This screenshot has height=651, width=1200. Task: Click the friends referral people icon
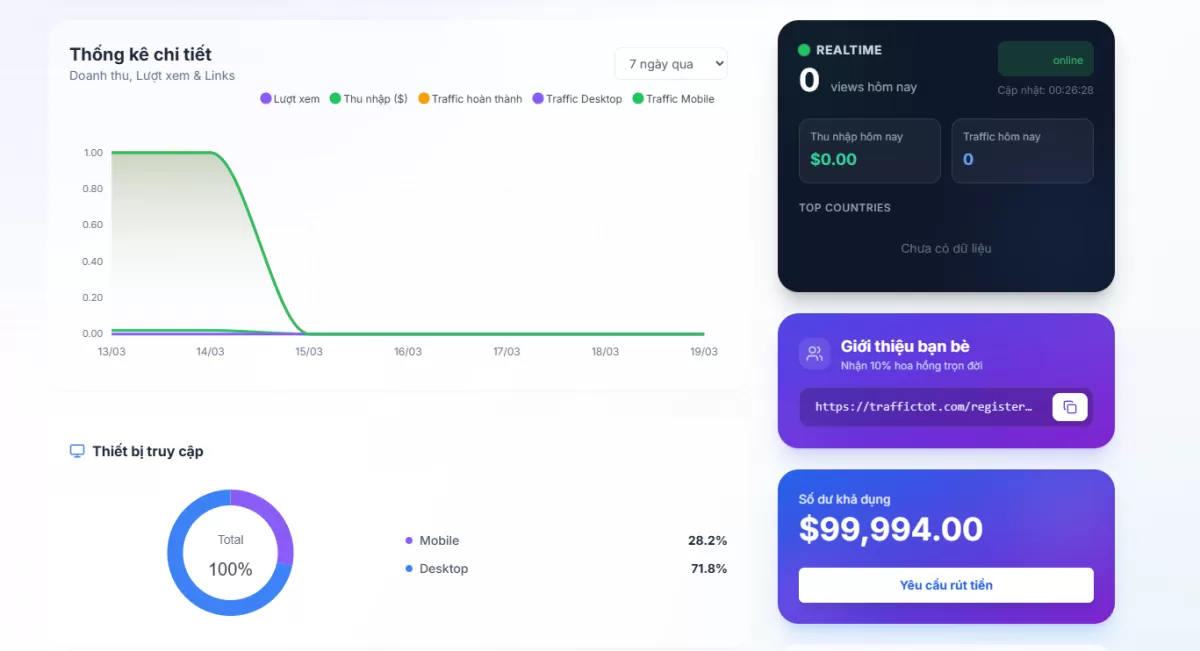click(x=815, y=353)
